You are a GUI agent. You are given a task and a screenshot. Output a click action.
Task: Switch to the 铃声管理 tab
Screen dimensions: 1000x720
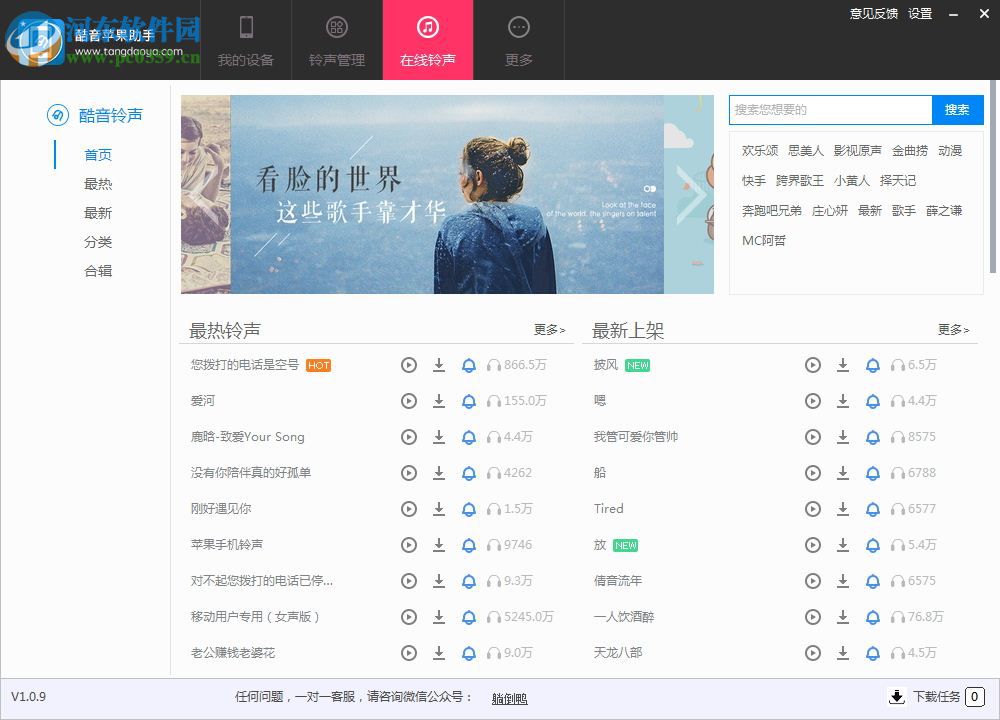[336, 40]
